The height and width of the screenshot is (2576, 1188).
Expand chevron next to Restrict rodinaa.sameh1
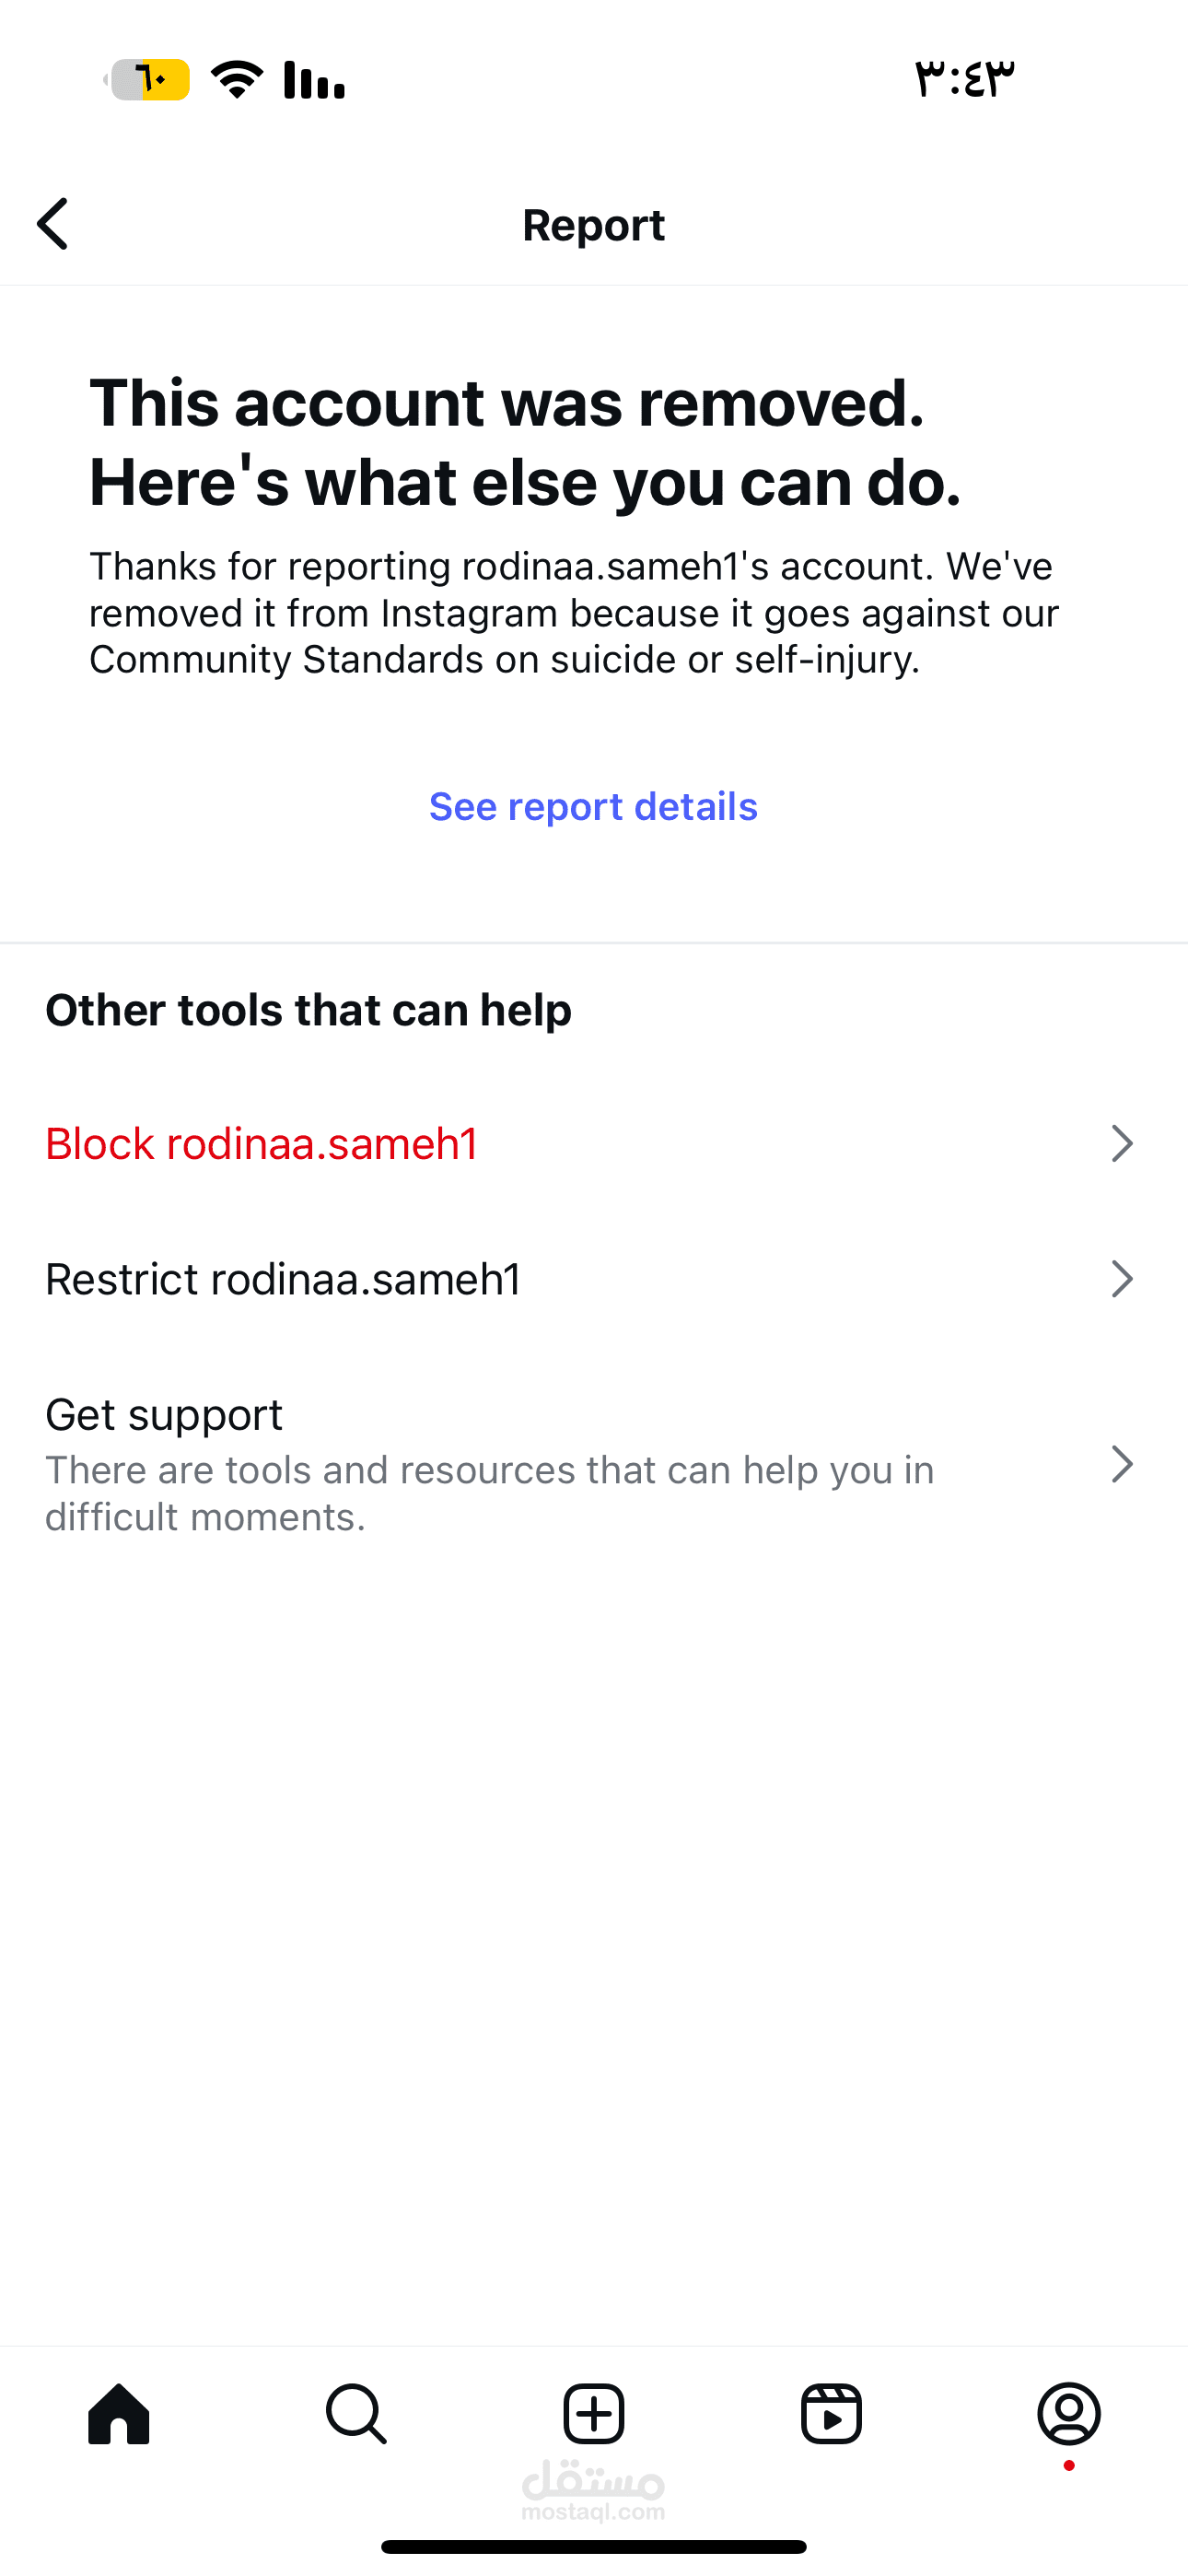1122,1279
